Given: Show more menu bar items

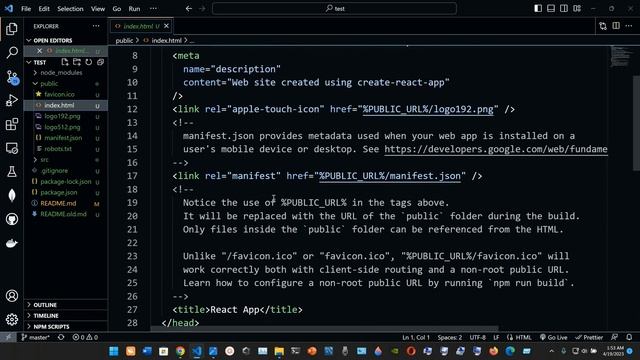Looking at the screenshot, I should tap(153, 9).
